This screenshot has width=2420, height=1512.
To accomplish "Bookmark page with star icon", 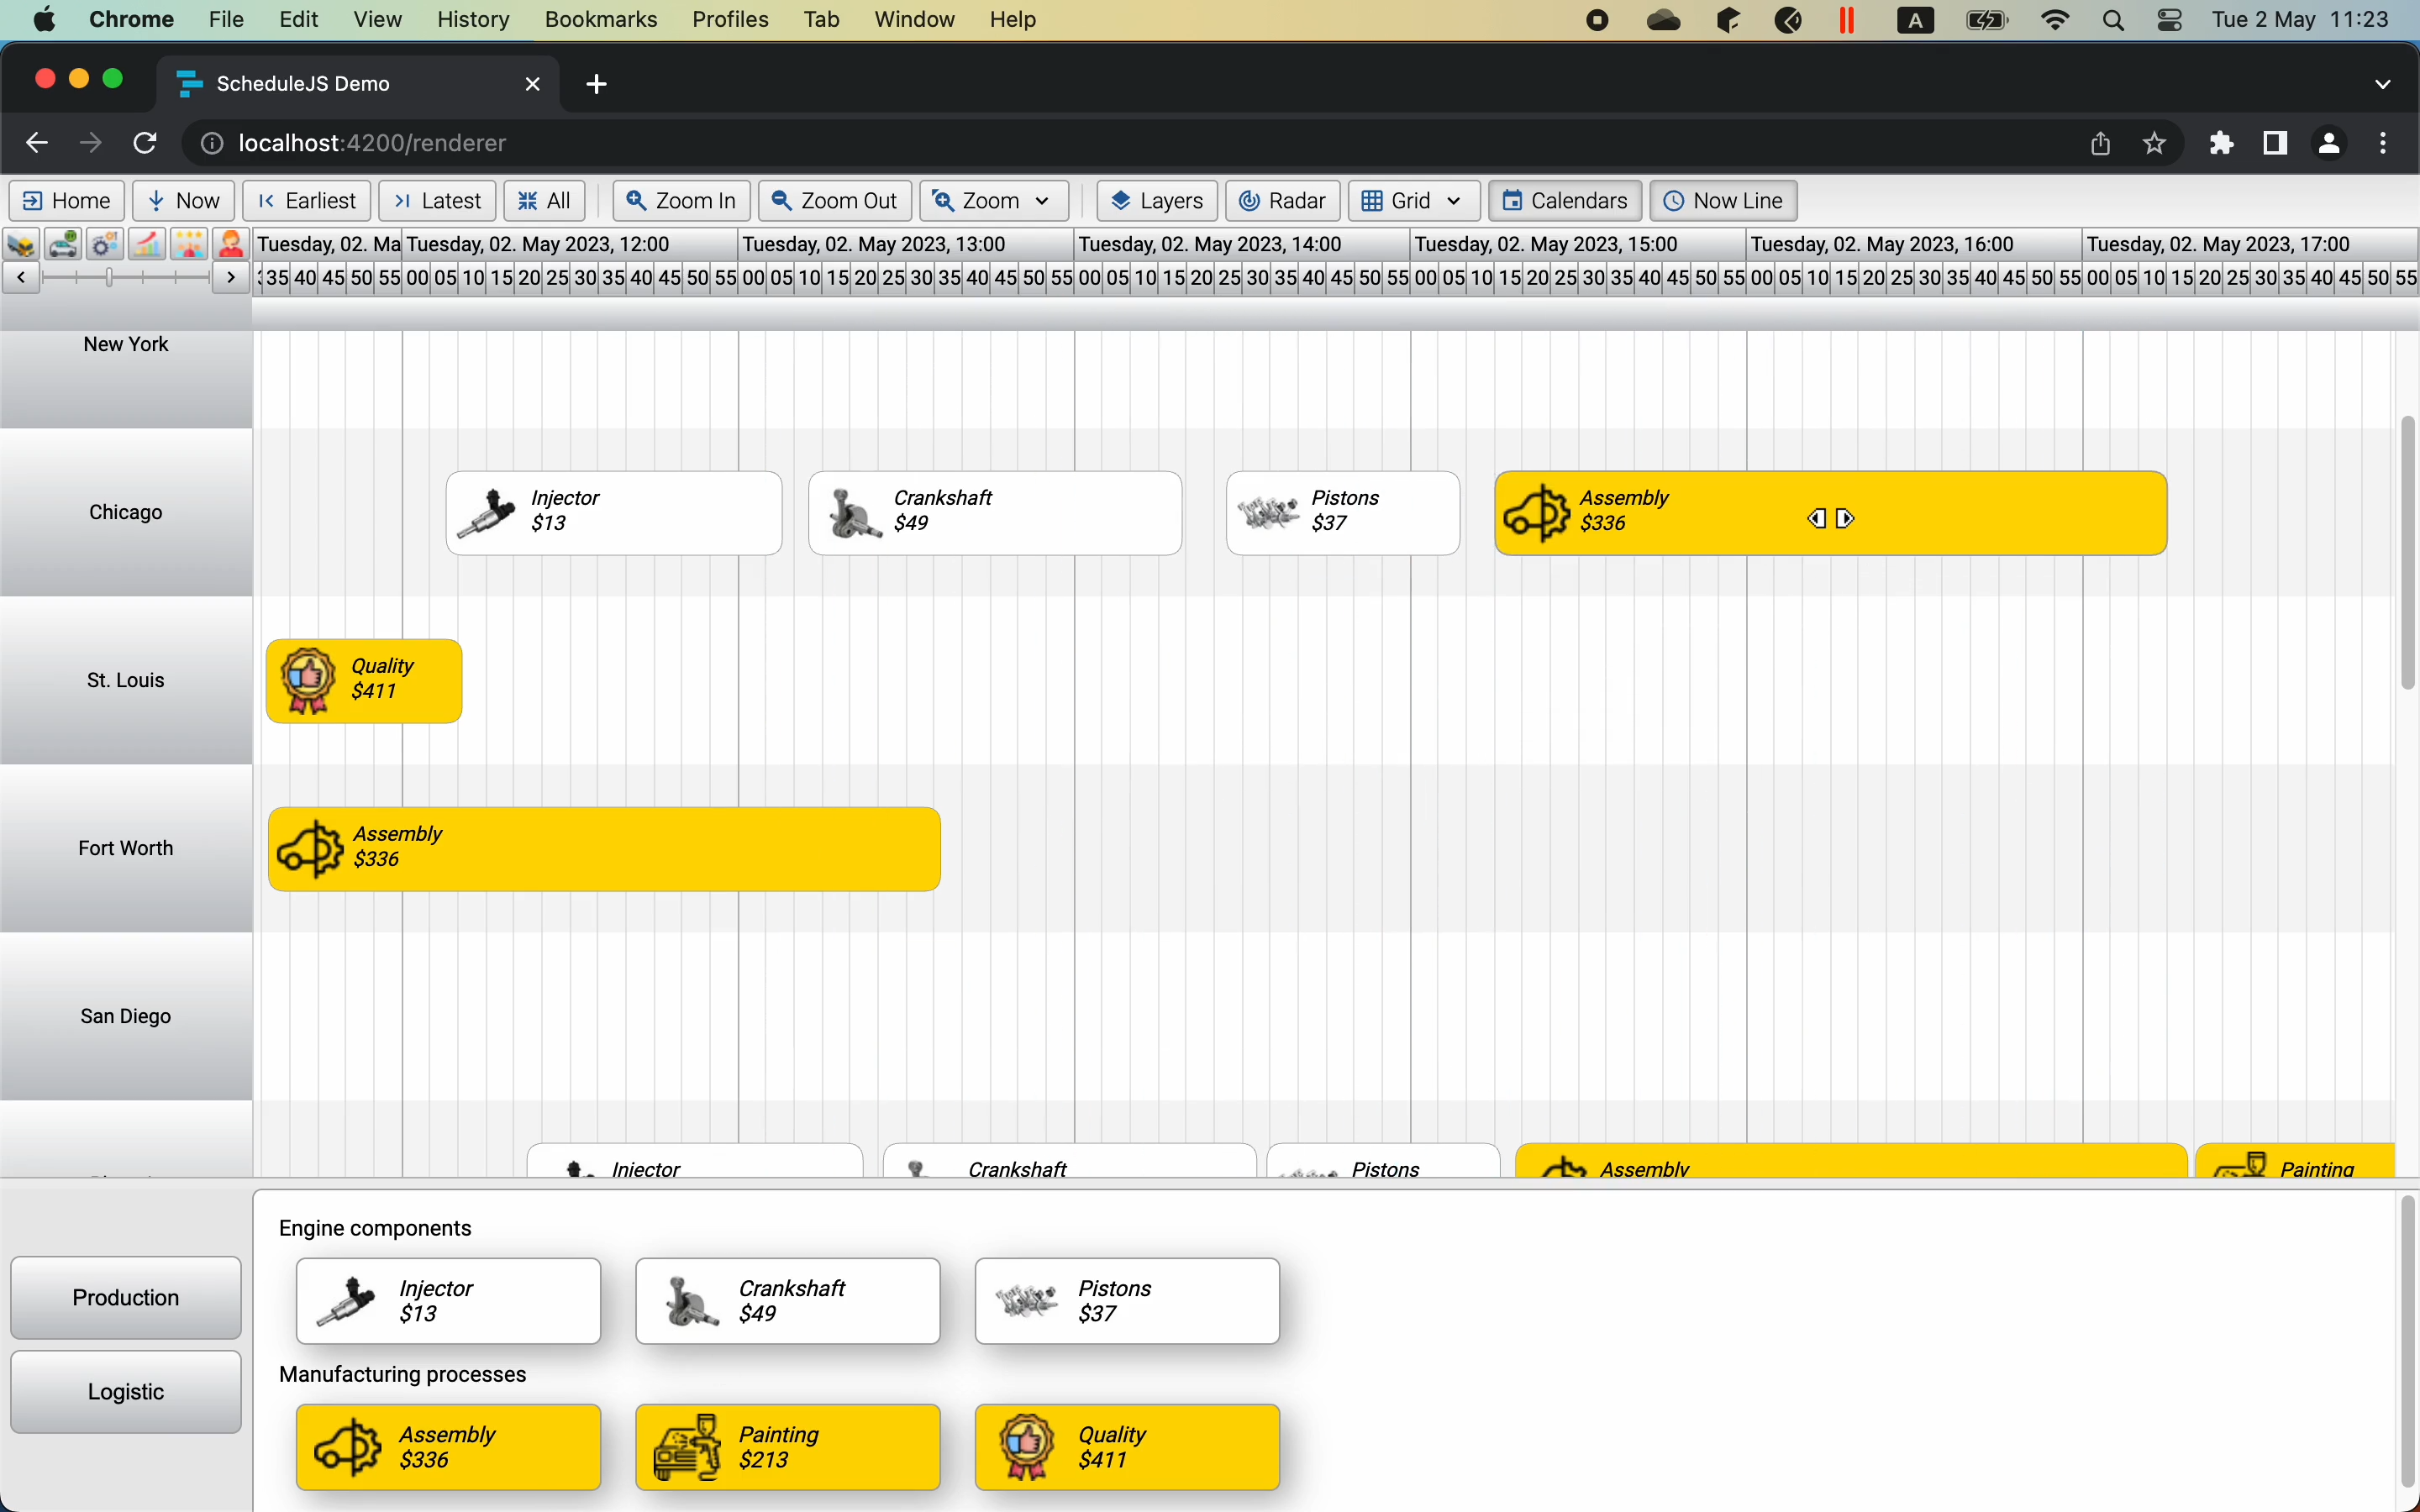I will tap(2154, 143).
